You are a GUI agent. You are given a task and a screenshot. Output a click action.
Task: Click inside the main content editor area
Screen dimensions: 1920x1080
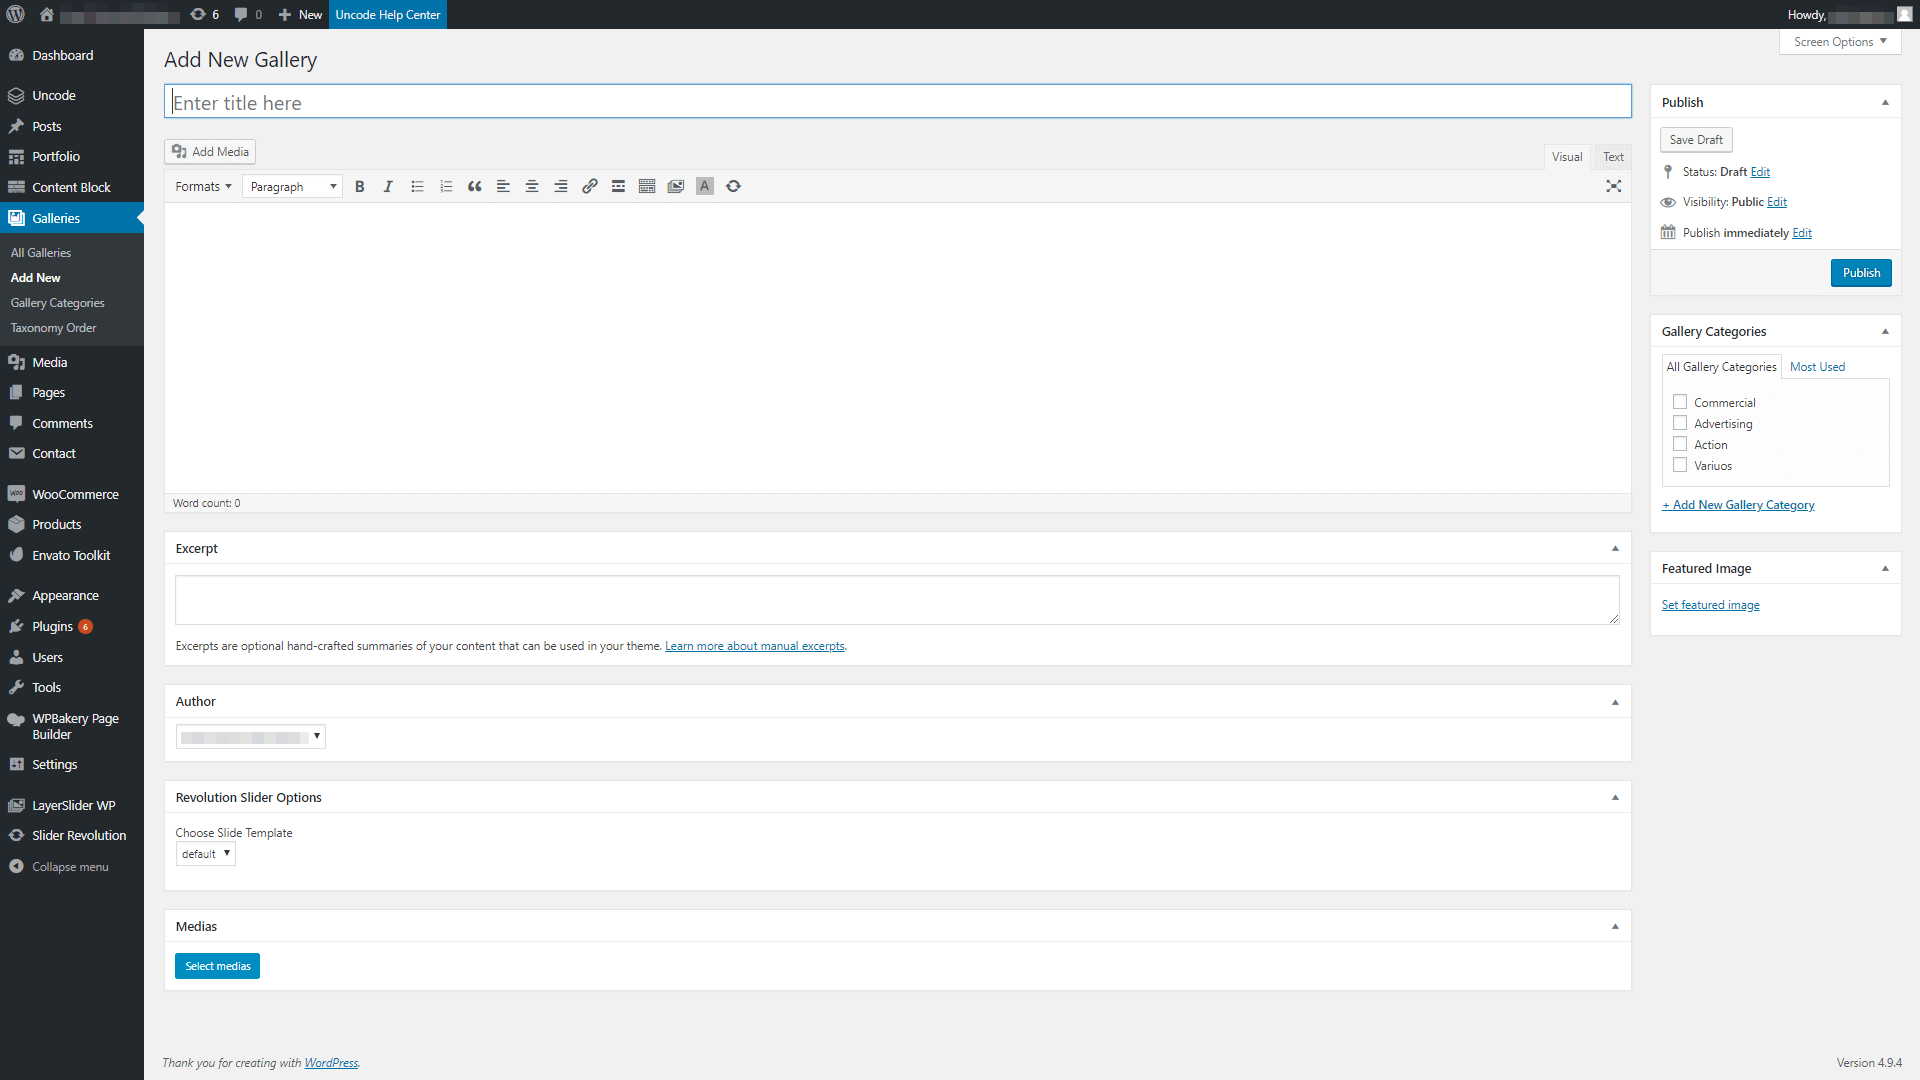[x=898, y=348]
